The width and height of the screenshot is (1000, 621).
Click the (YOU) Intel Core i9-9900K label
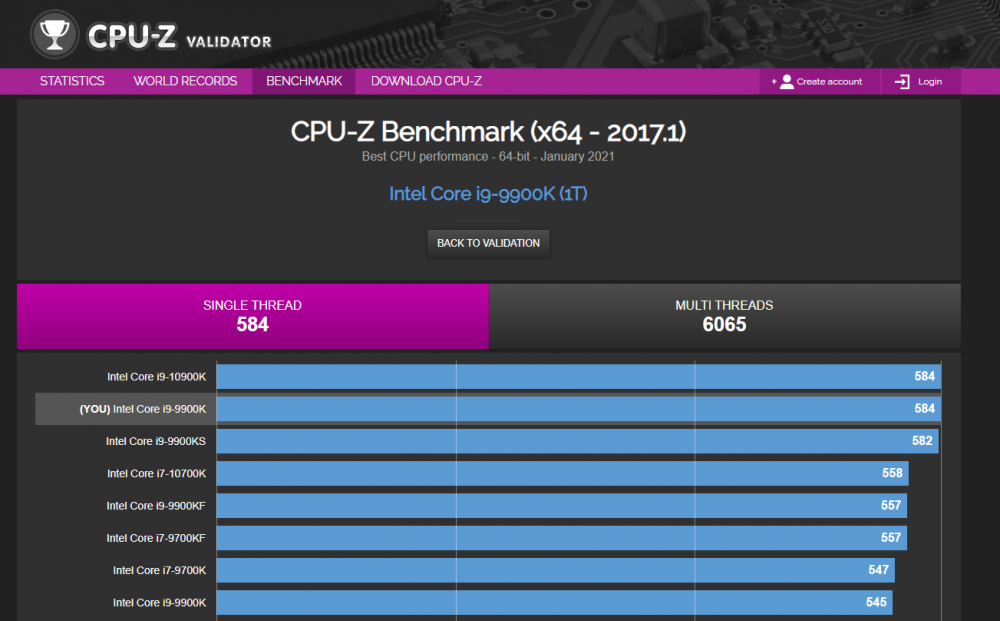(x=143, y=409)
